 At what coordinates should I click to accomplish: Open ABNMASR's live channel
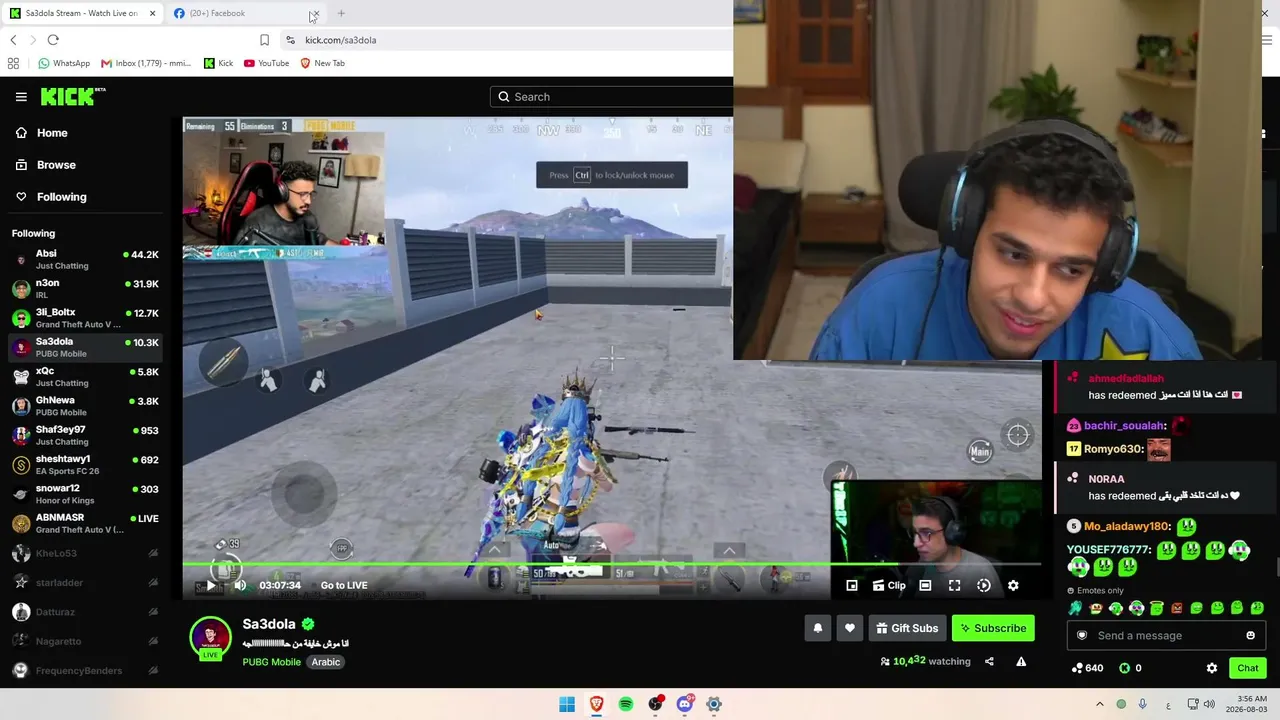click(x=85, y=524)
